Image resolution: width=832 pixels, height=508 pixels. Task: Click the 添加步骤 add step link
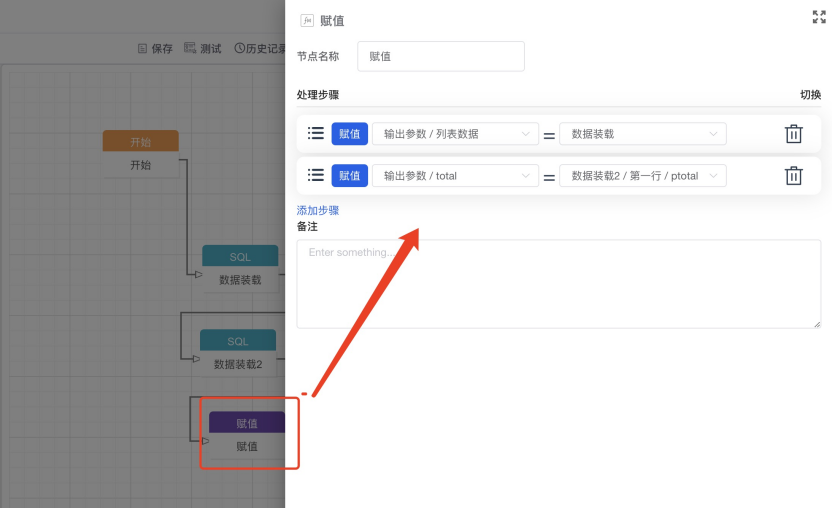(318, 210)
